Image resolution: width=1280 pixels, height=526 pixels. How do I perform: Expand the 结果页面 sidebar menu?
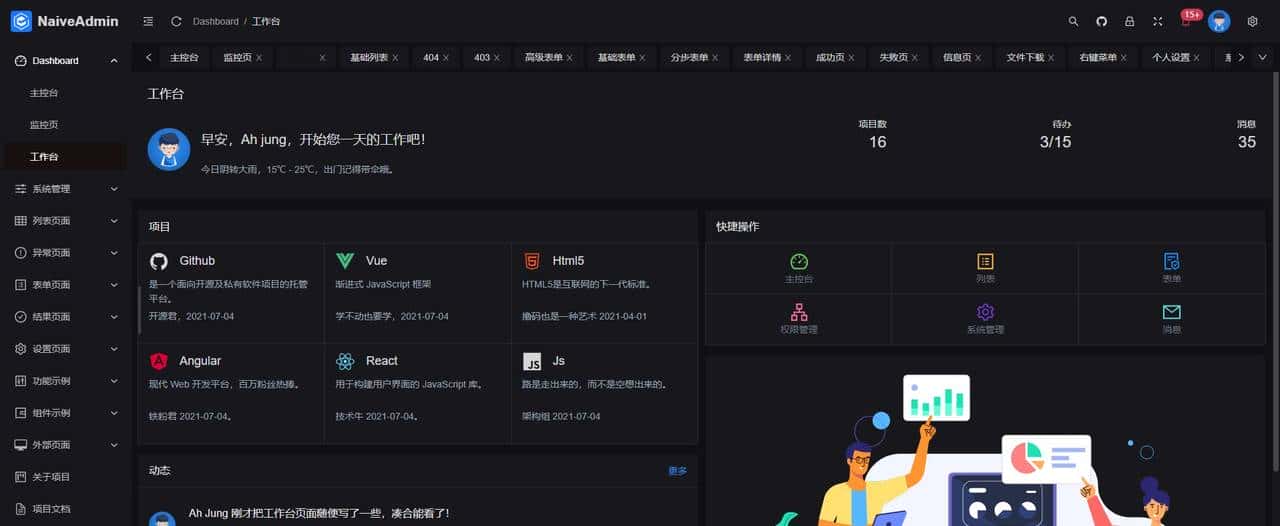65,317
